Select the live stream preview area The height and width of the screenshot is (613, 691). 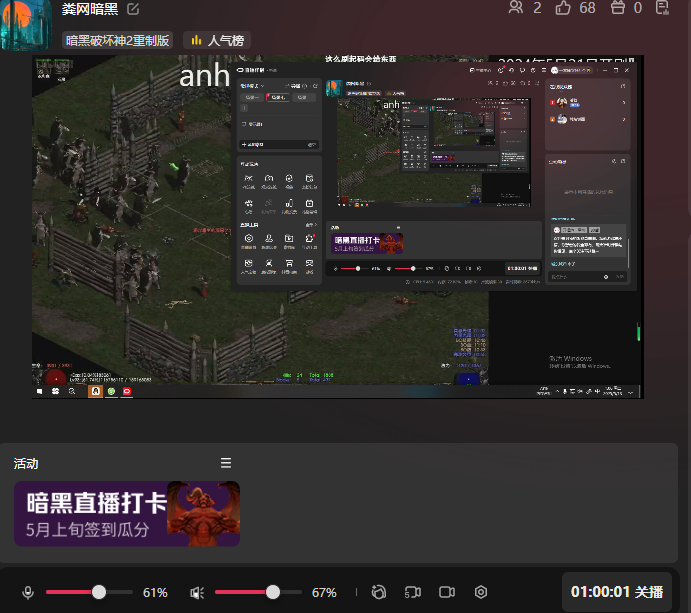click(x=338, y=227)
